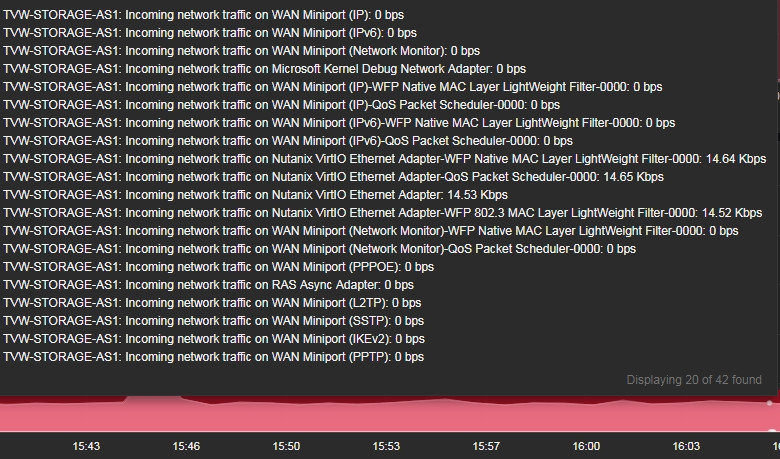Select the WAN Miniport (IPv6) traffic entry
Viewport: 780px width, 459px height.
210,33
